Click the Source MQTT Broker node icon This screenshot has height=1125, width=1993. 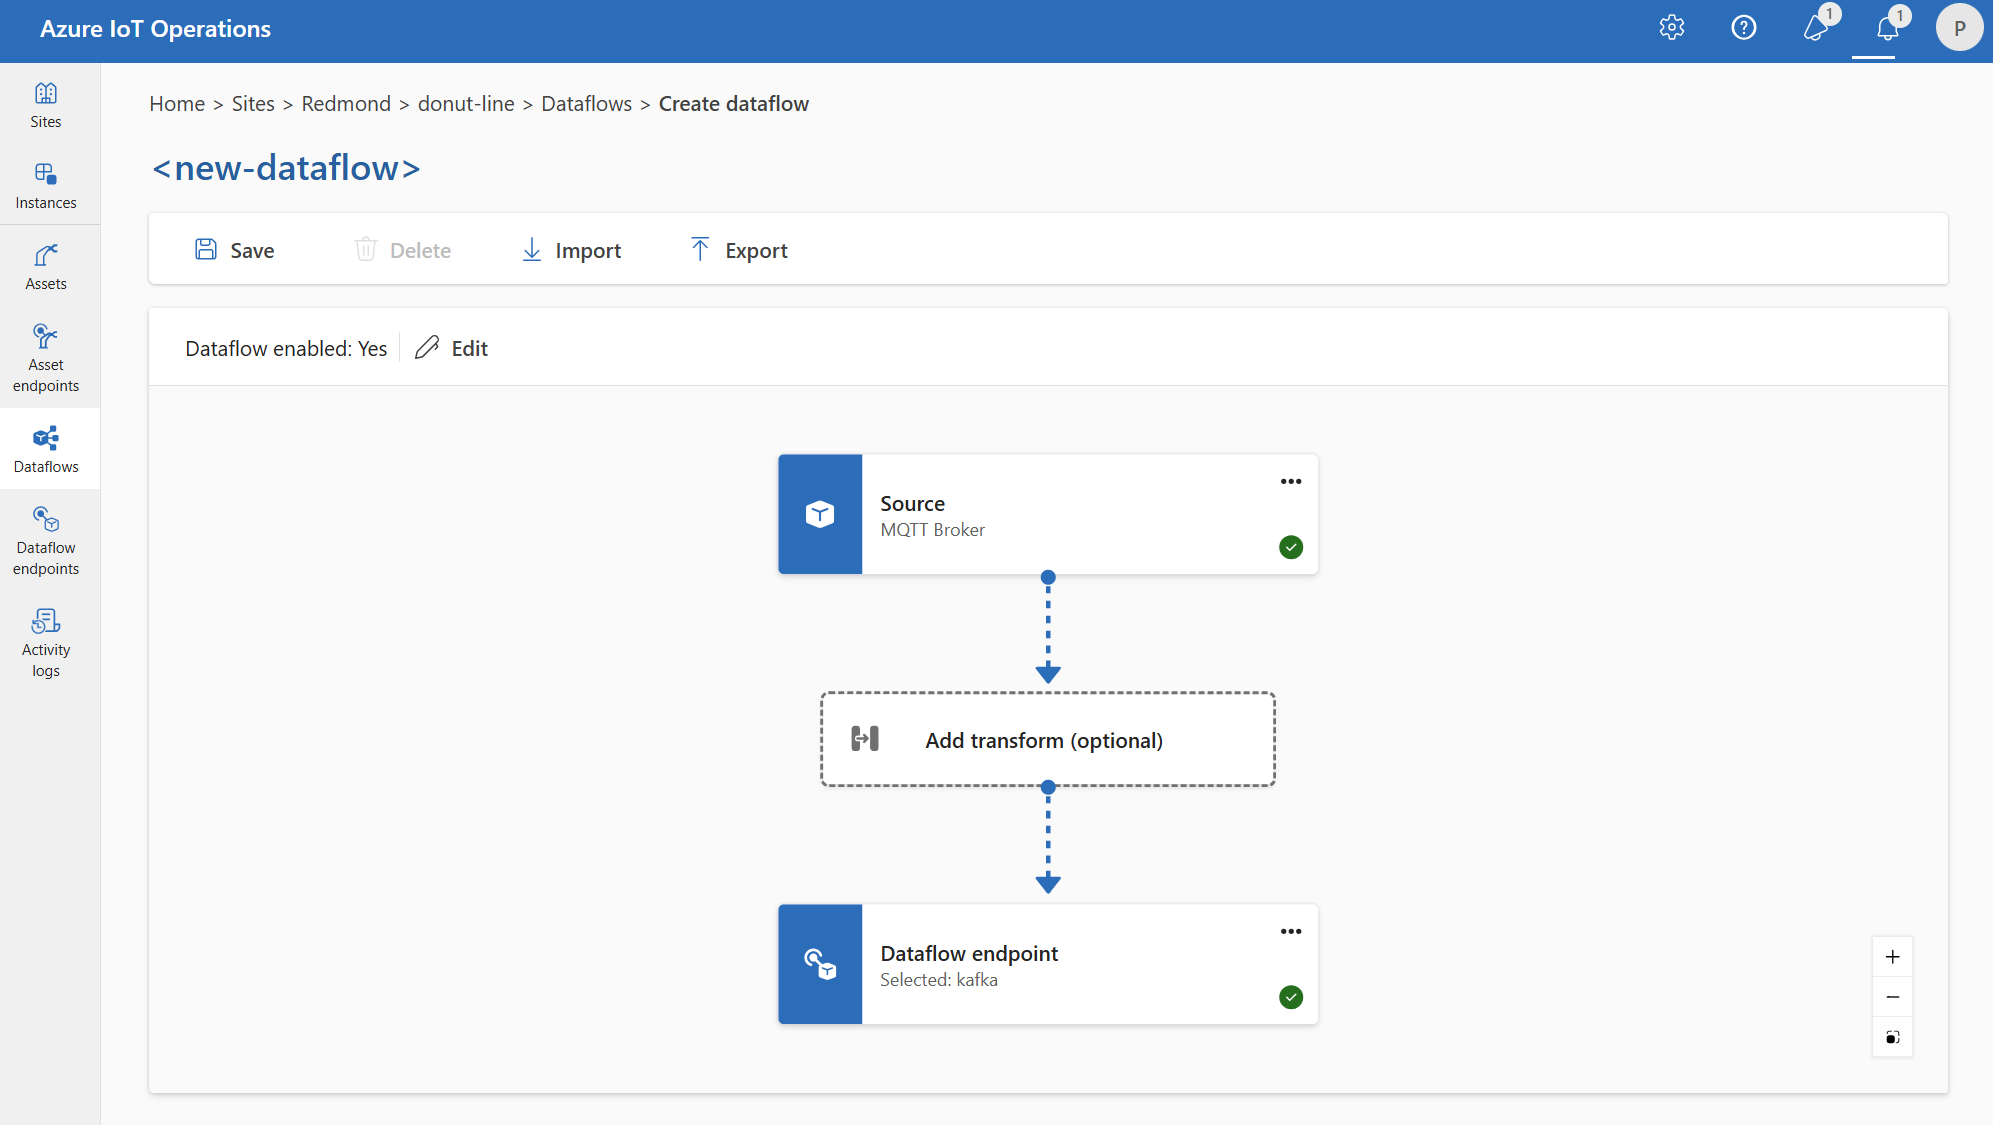(820, 515)
